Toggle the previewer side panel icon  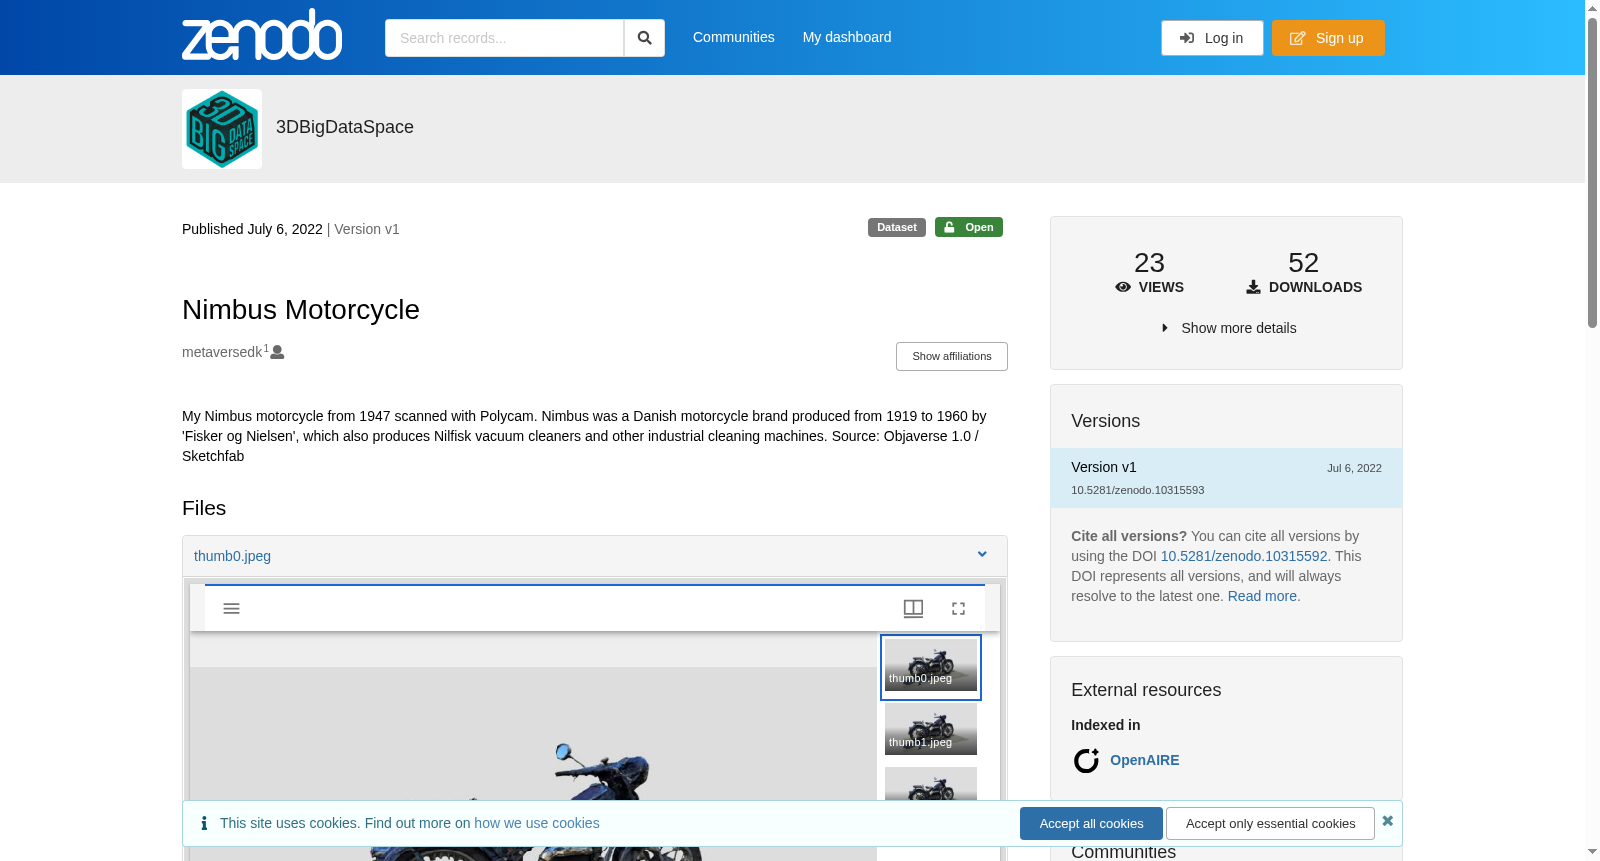913,609
